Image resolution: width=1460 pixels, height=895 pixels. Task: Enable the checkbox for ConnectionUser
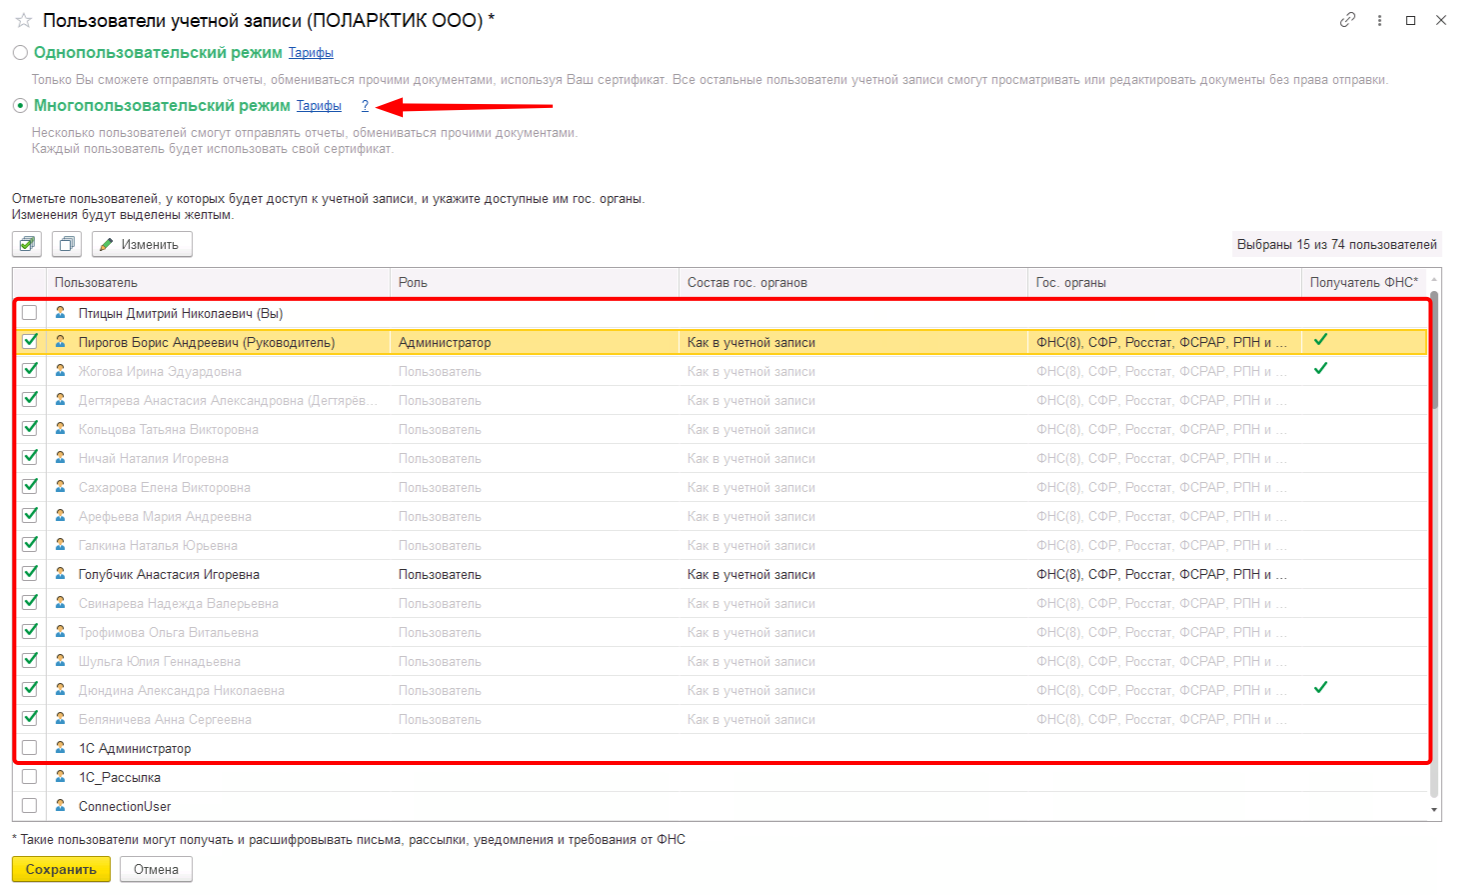30,806
